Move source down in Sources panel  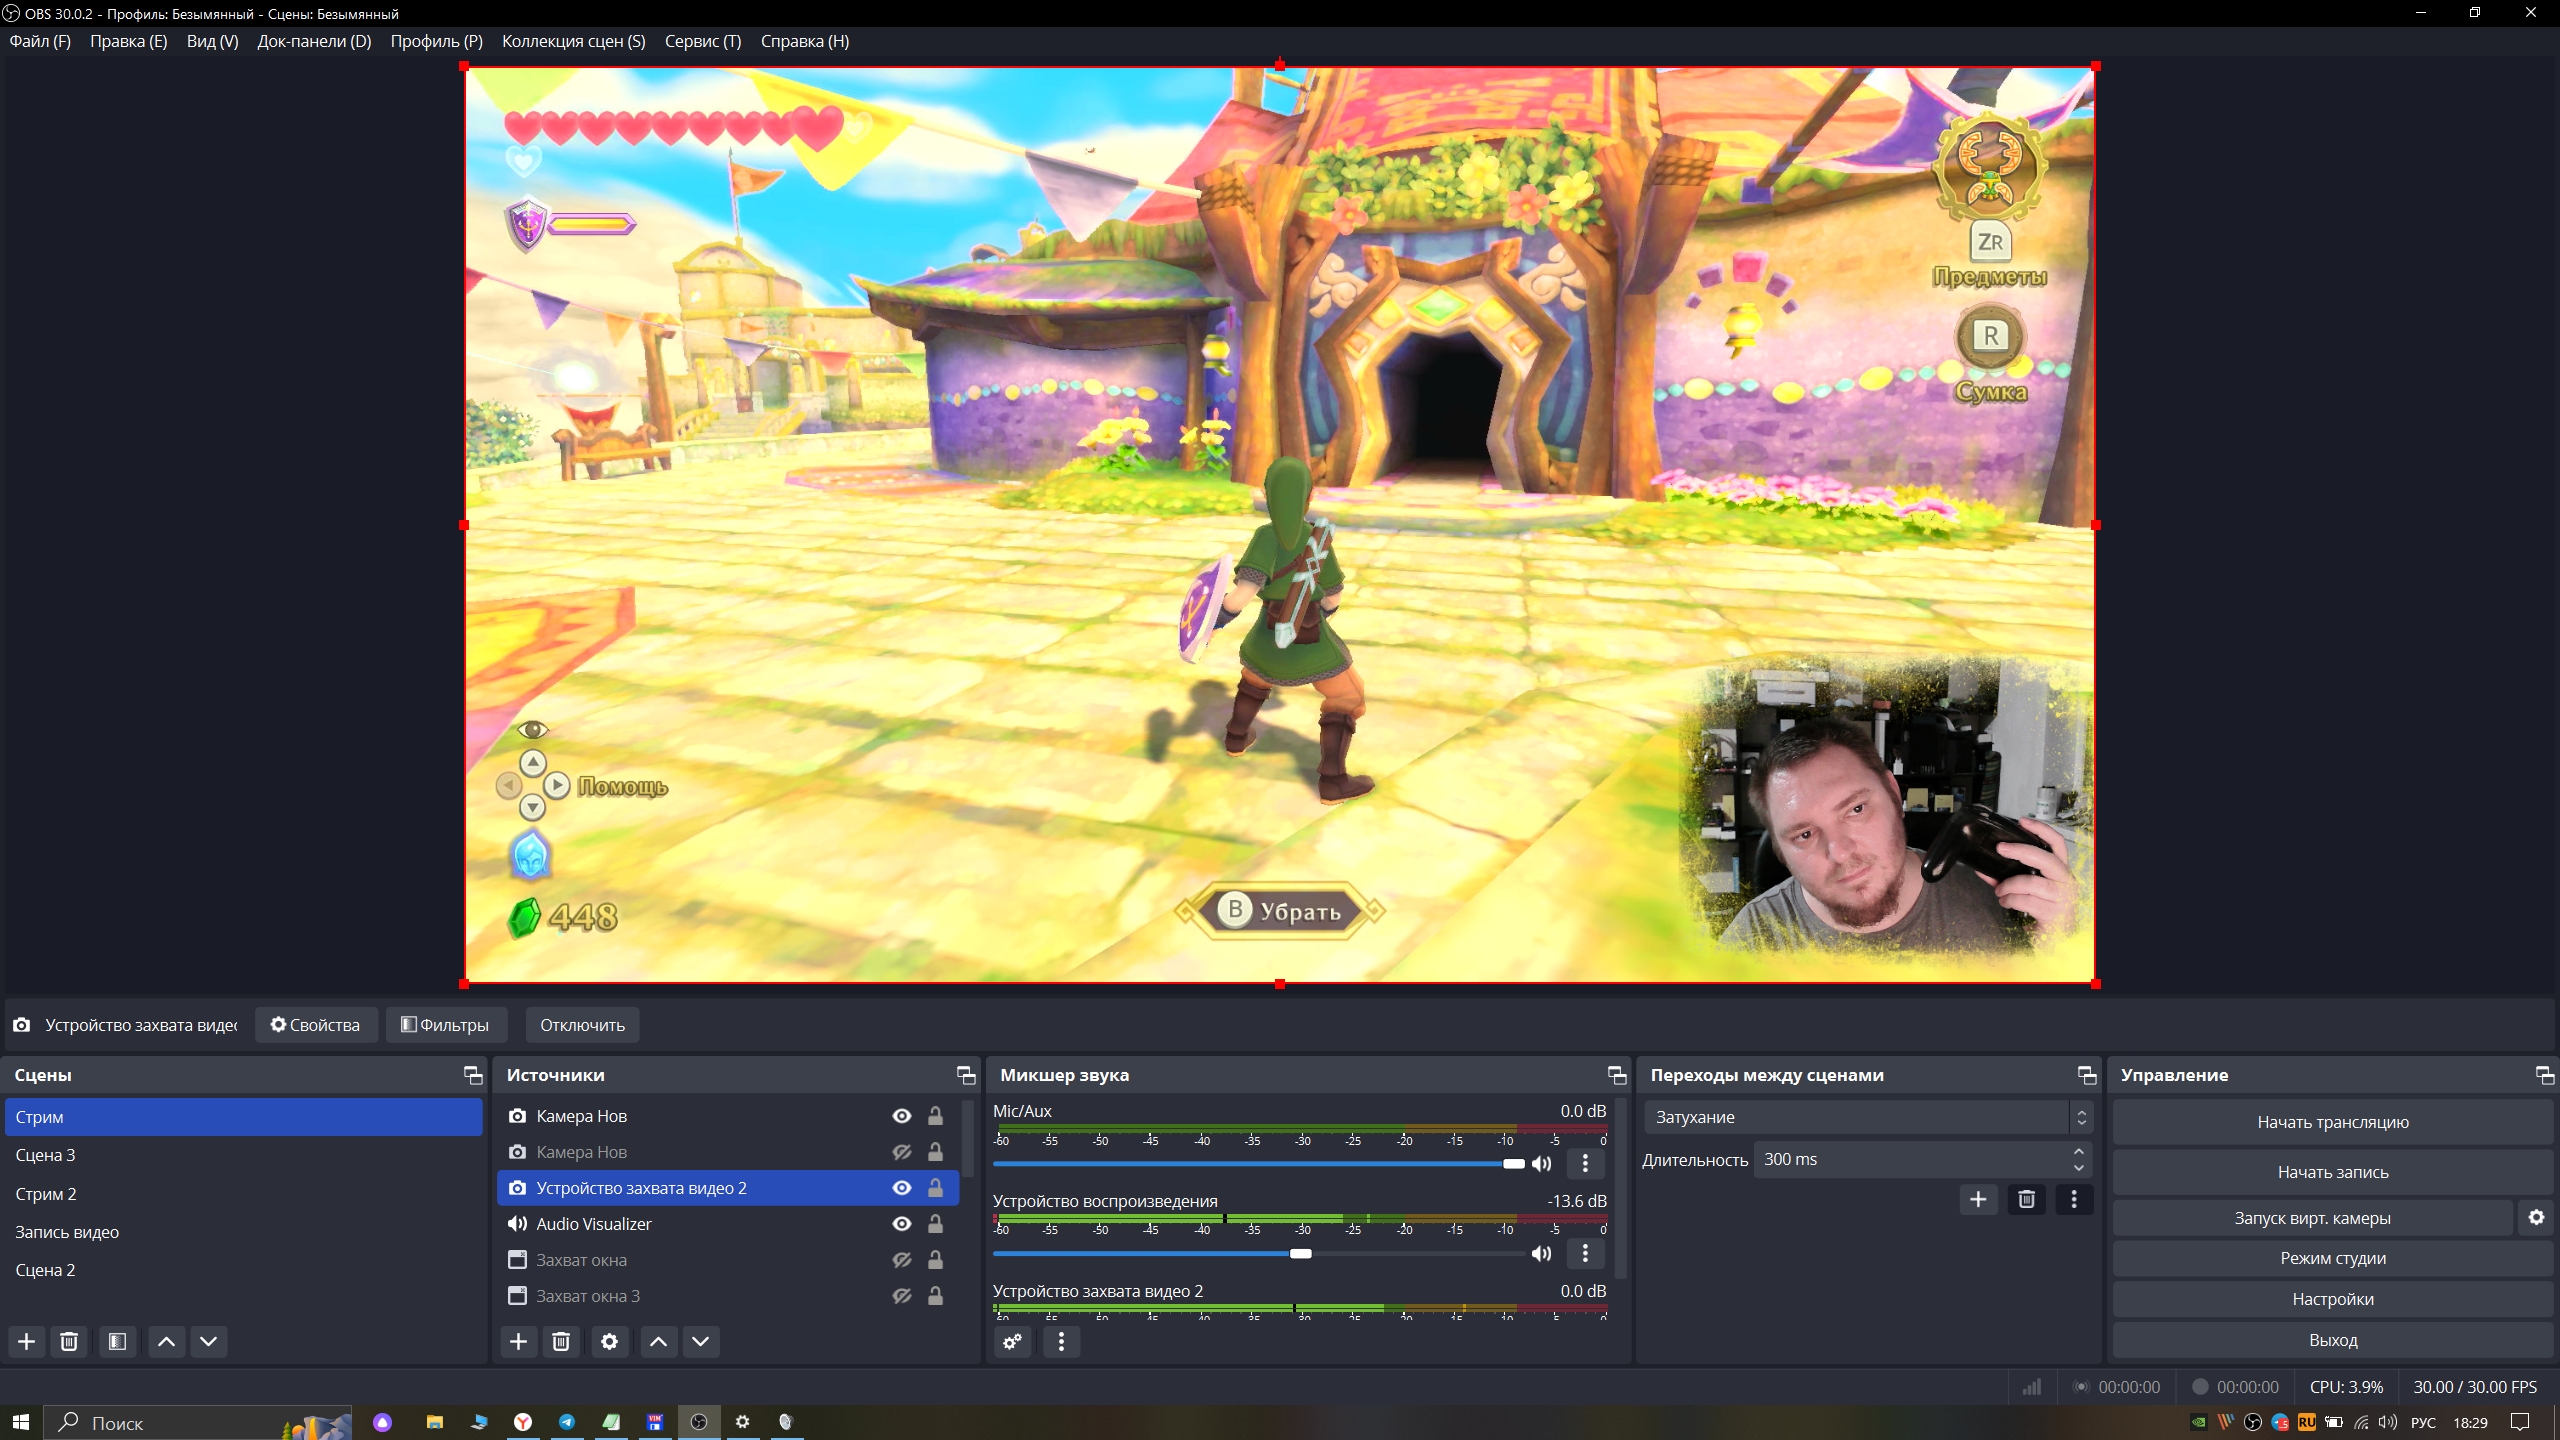point(701,1341)
